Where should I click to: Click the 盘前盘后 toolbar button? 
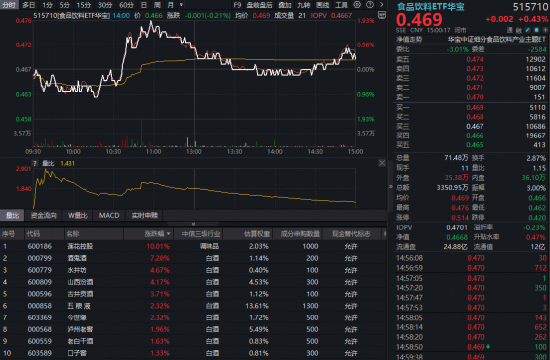[259, 5]
